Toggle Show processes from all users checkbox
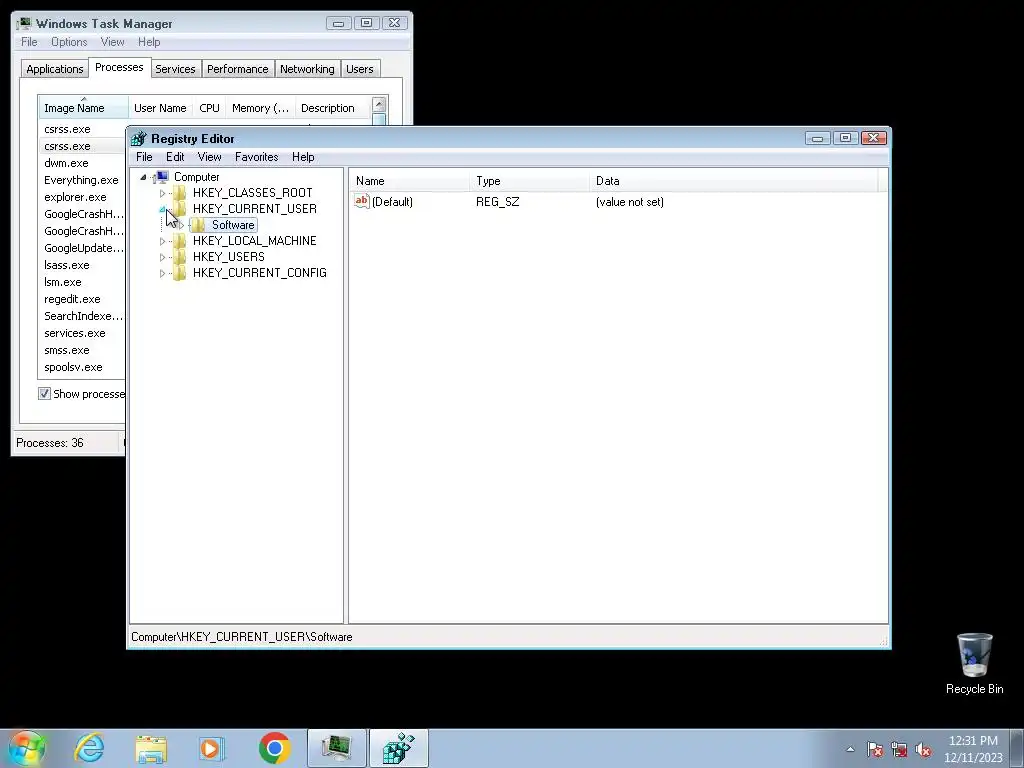This screenshot has height=768, width=1024. (x=44, y=394)
